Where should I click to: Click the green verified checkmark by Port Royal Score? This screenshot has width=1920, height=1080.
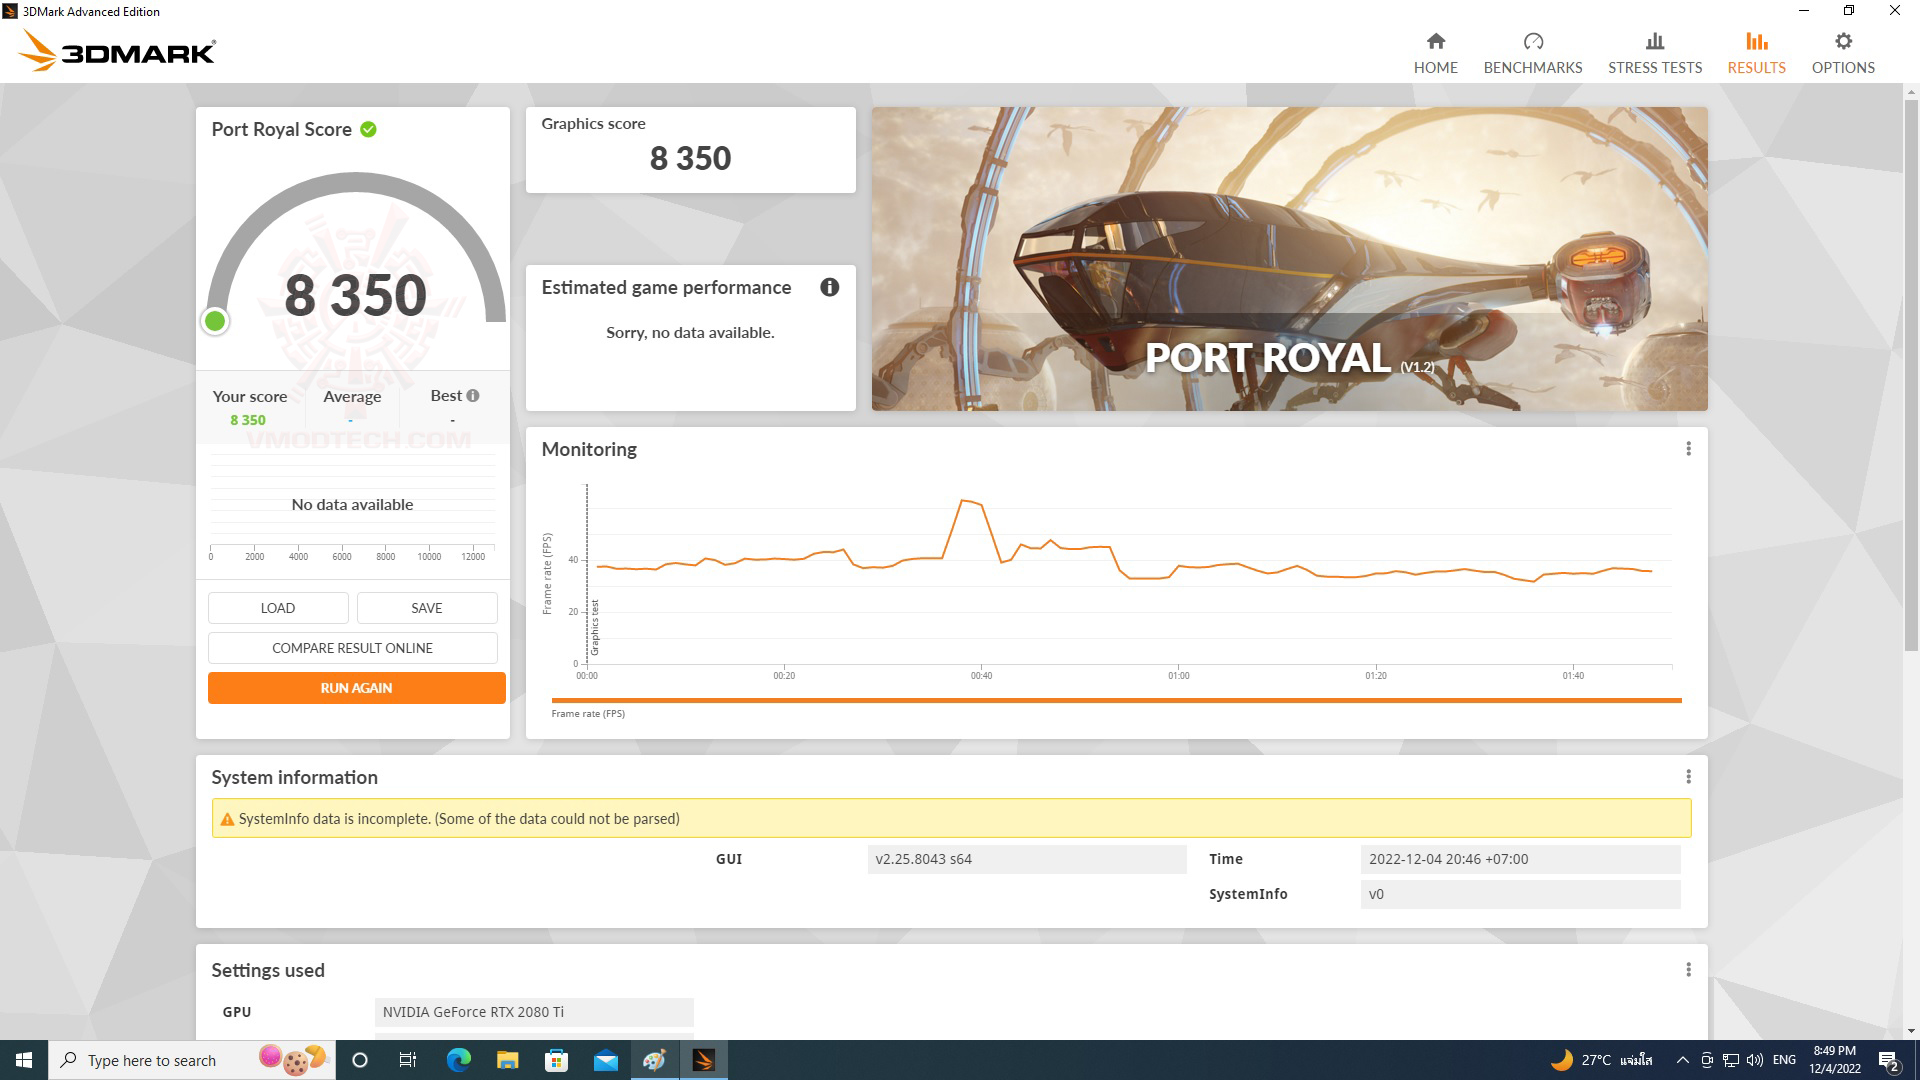[366, 128]
